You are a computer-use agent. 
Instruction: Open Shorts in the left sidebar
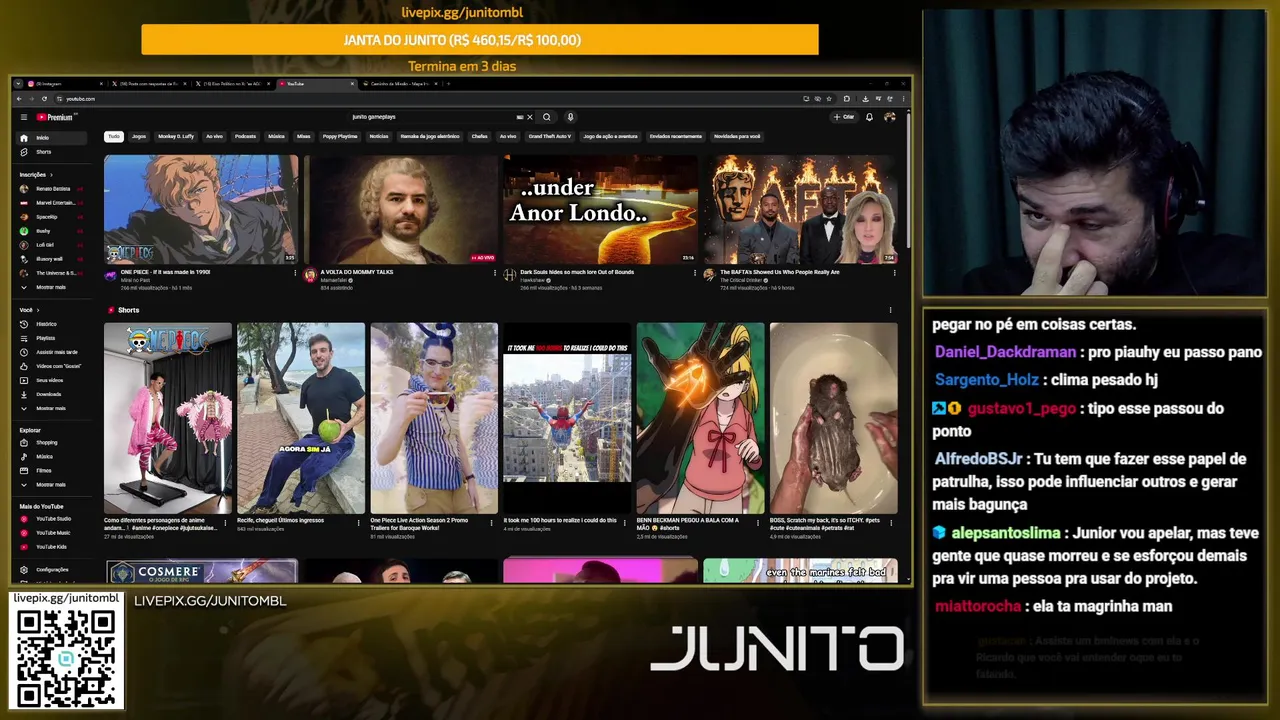tap(52, 152)
